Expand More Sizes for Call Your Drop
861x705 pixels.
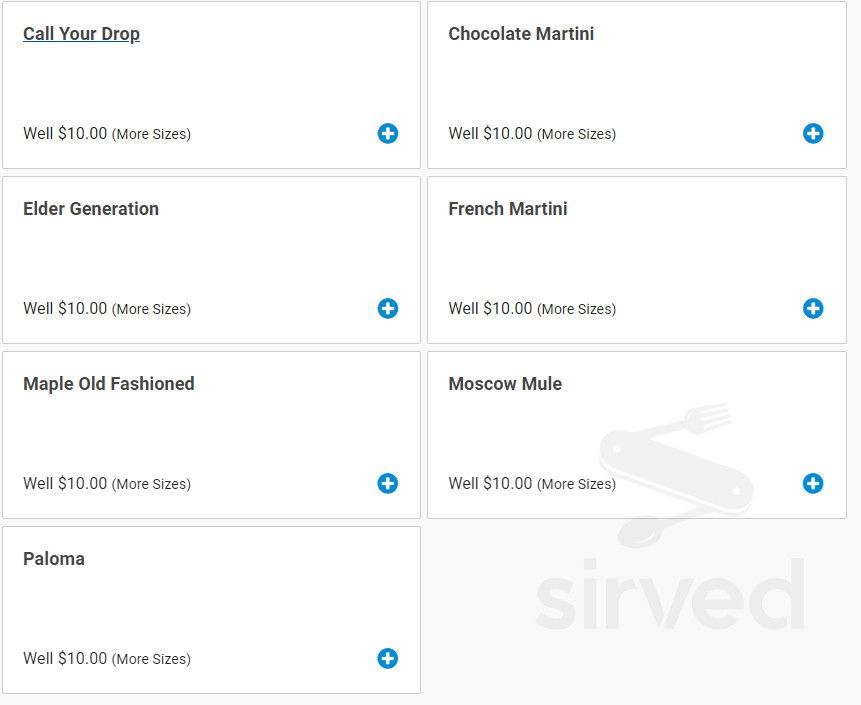click(x=151, y=134)
